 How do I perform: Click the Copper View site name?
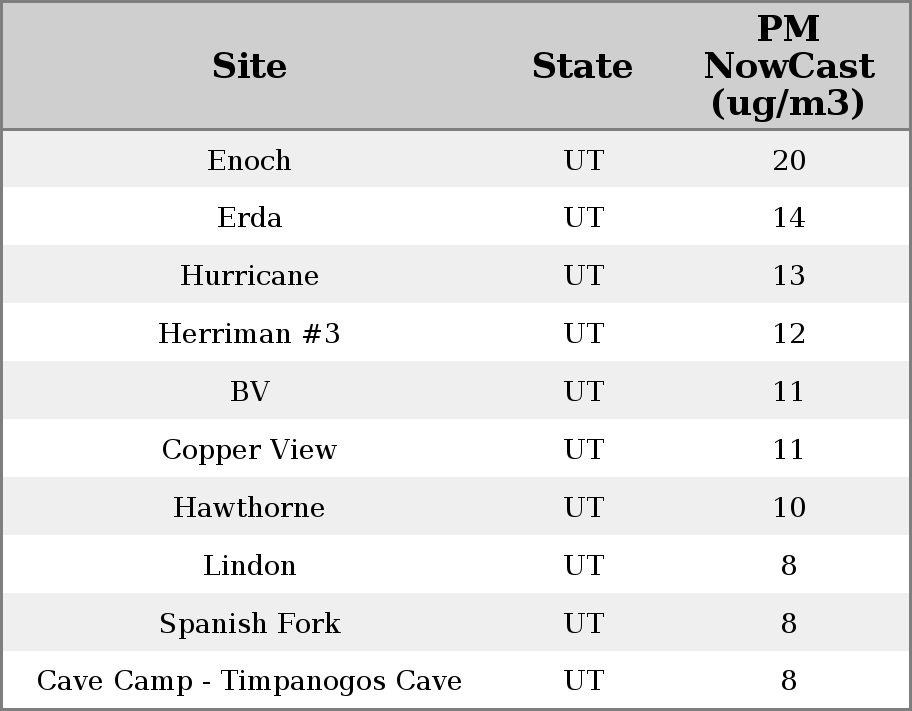249,450
